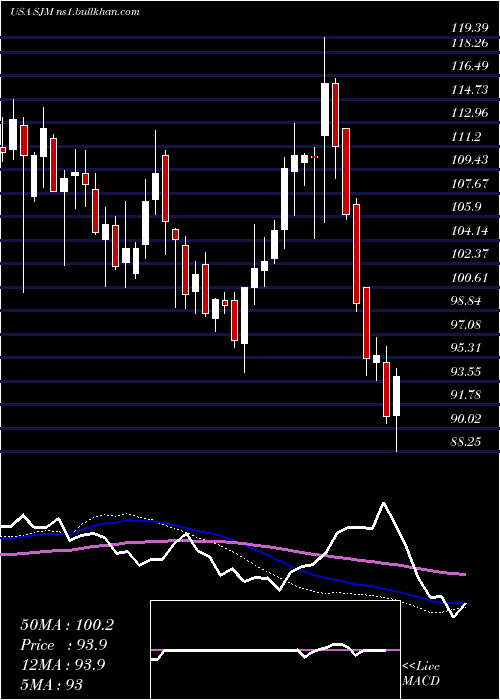The height and width of the screenshot is (700, 500).
Task: Click the 97.08 price axis label
Action: coord(466,325)
